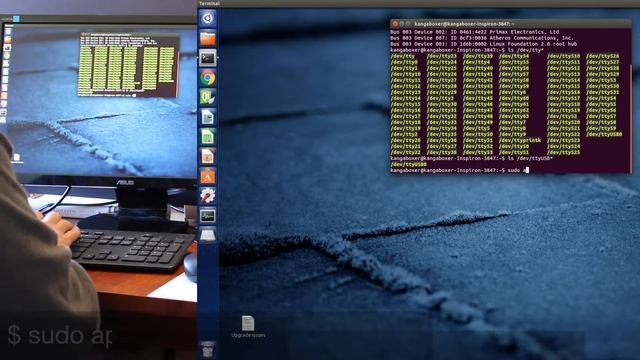This screenshot has height=360, width=640.
Task: Click the drive icon below System Monitor
Action: (208, 236)
